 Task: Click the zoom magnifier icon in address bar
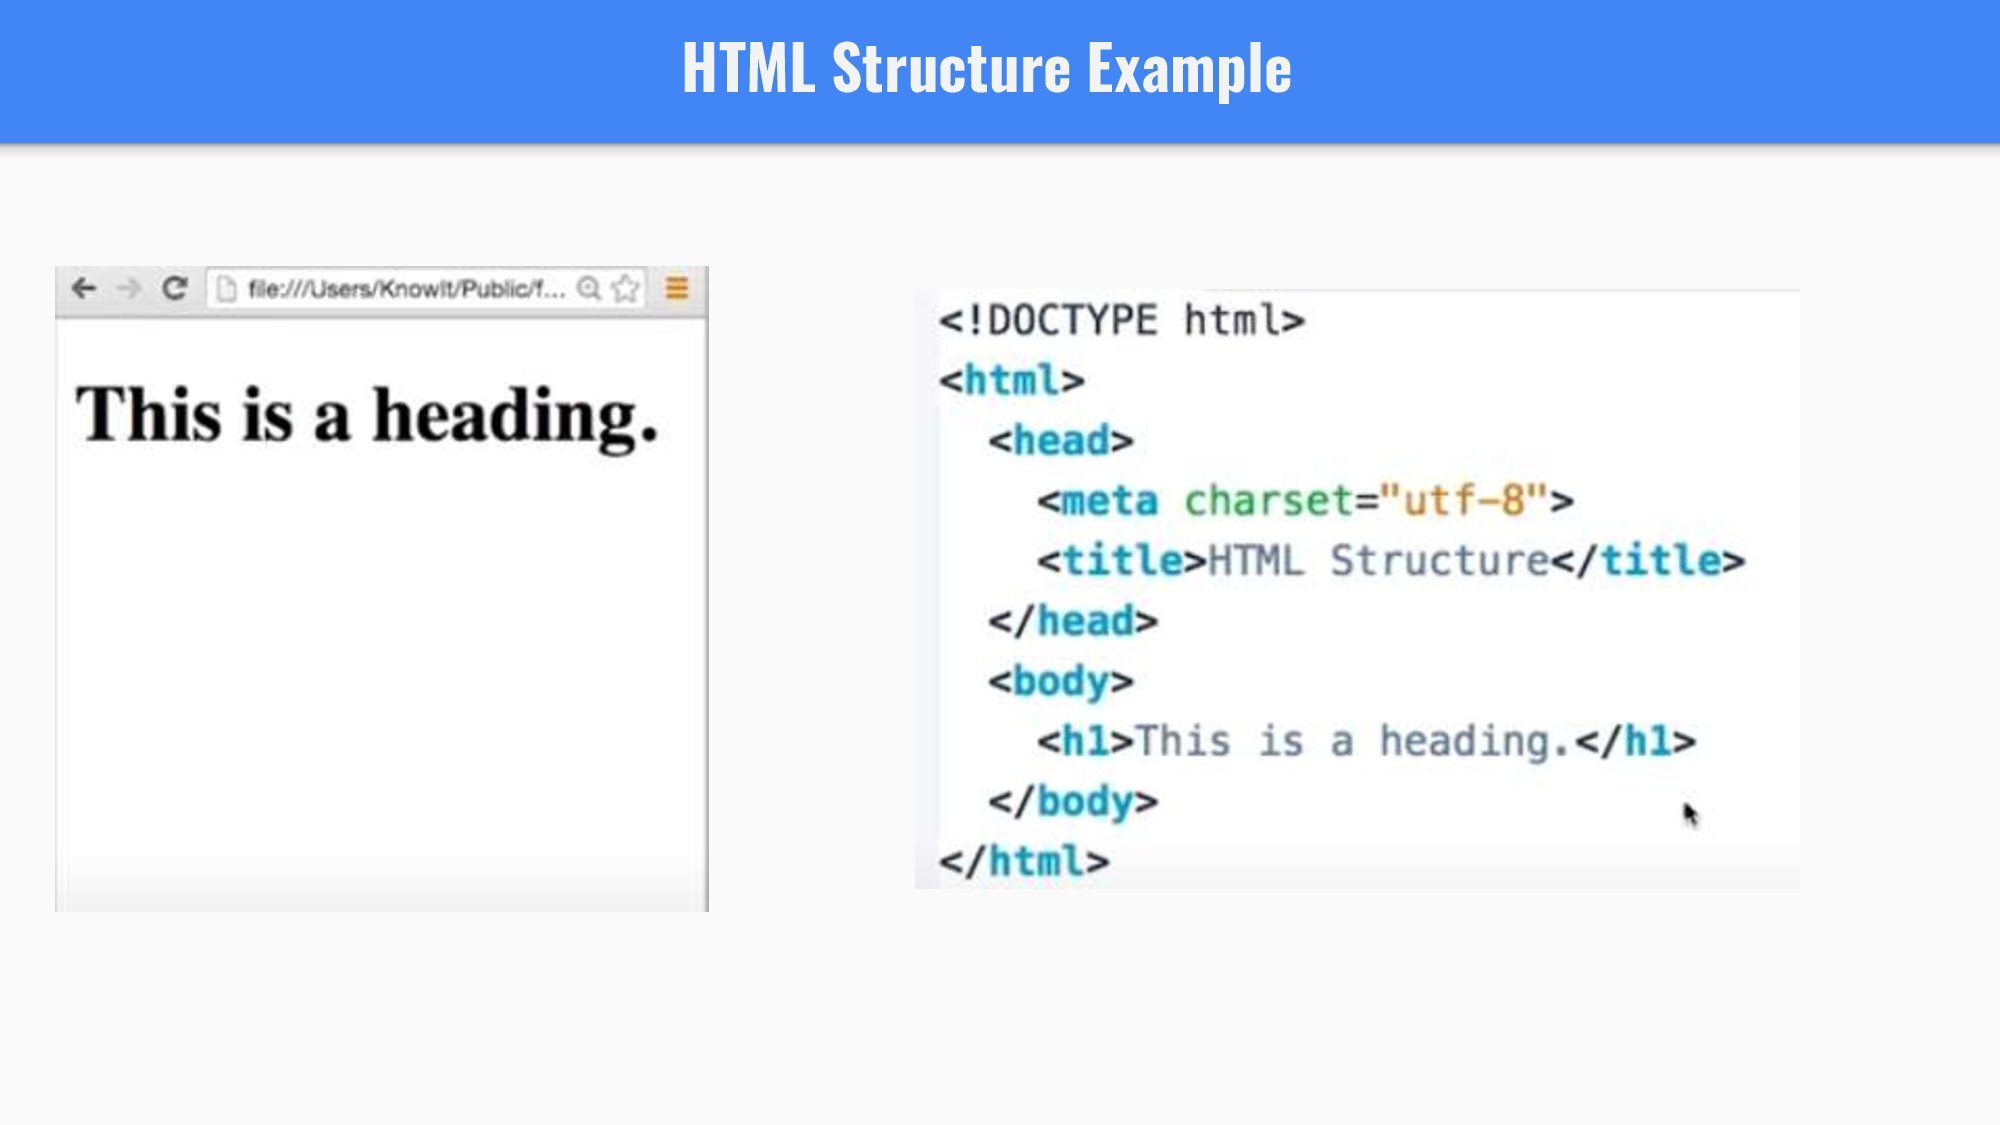pyautogui.click(x=589, y=289)
